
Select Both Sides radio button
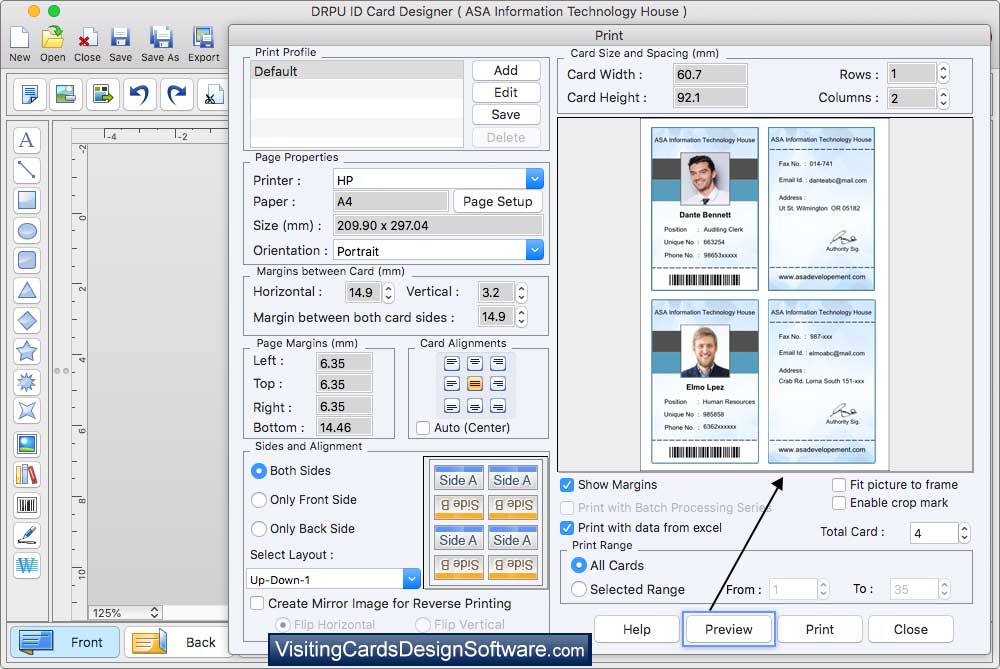[x=258, y=471]
